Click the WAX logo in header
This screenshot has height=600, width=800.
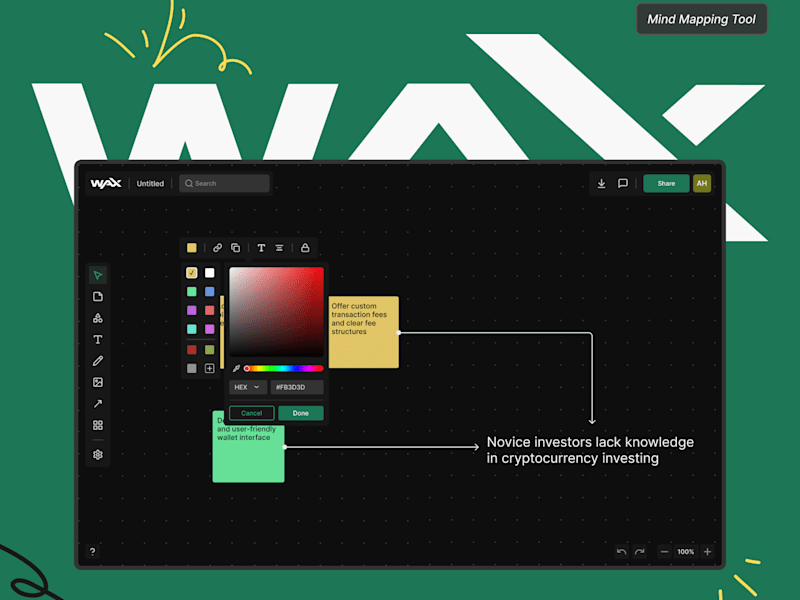pos(106,183)
